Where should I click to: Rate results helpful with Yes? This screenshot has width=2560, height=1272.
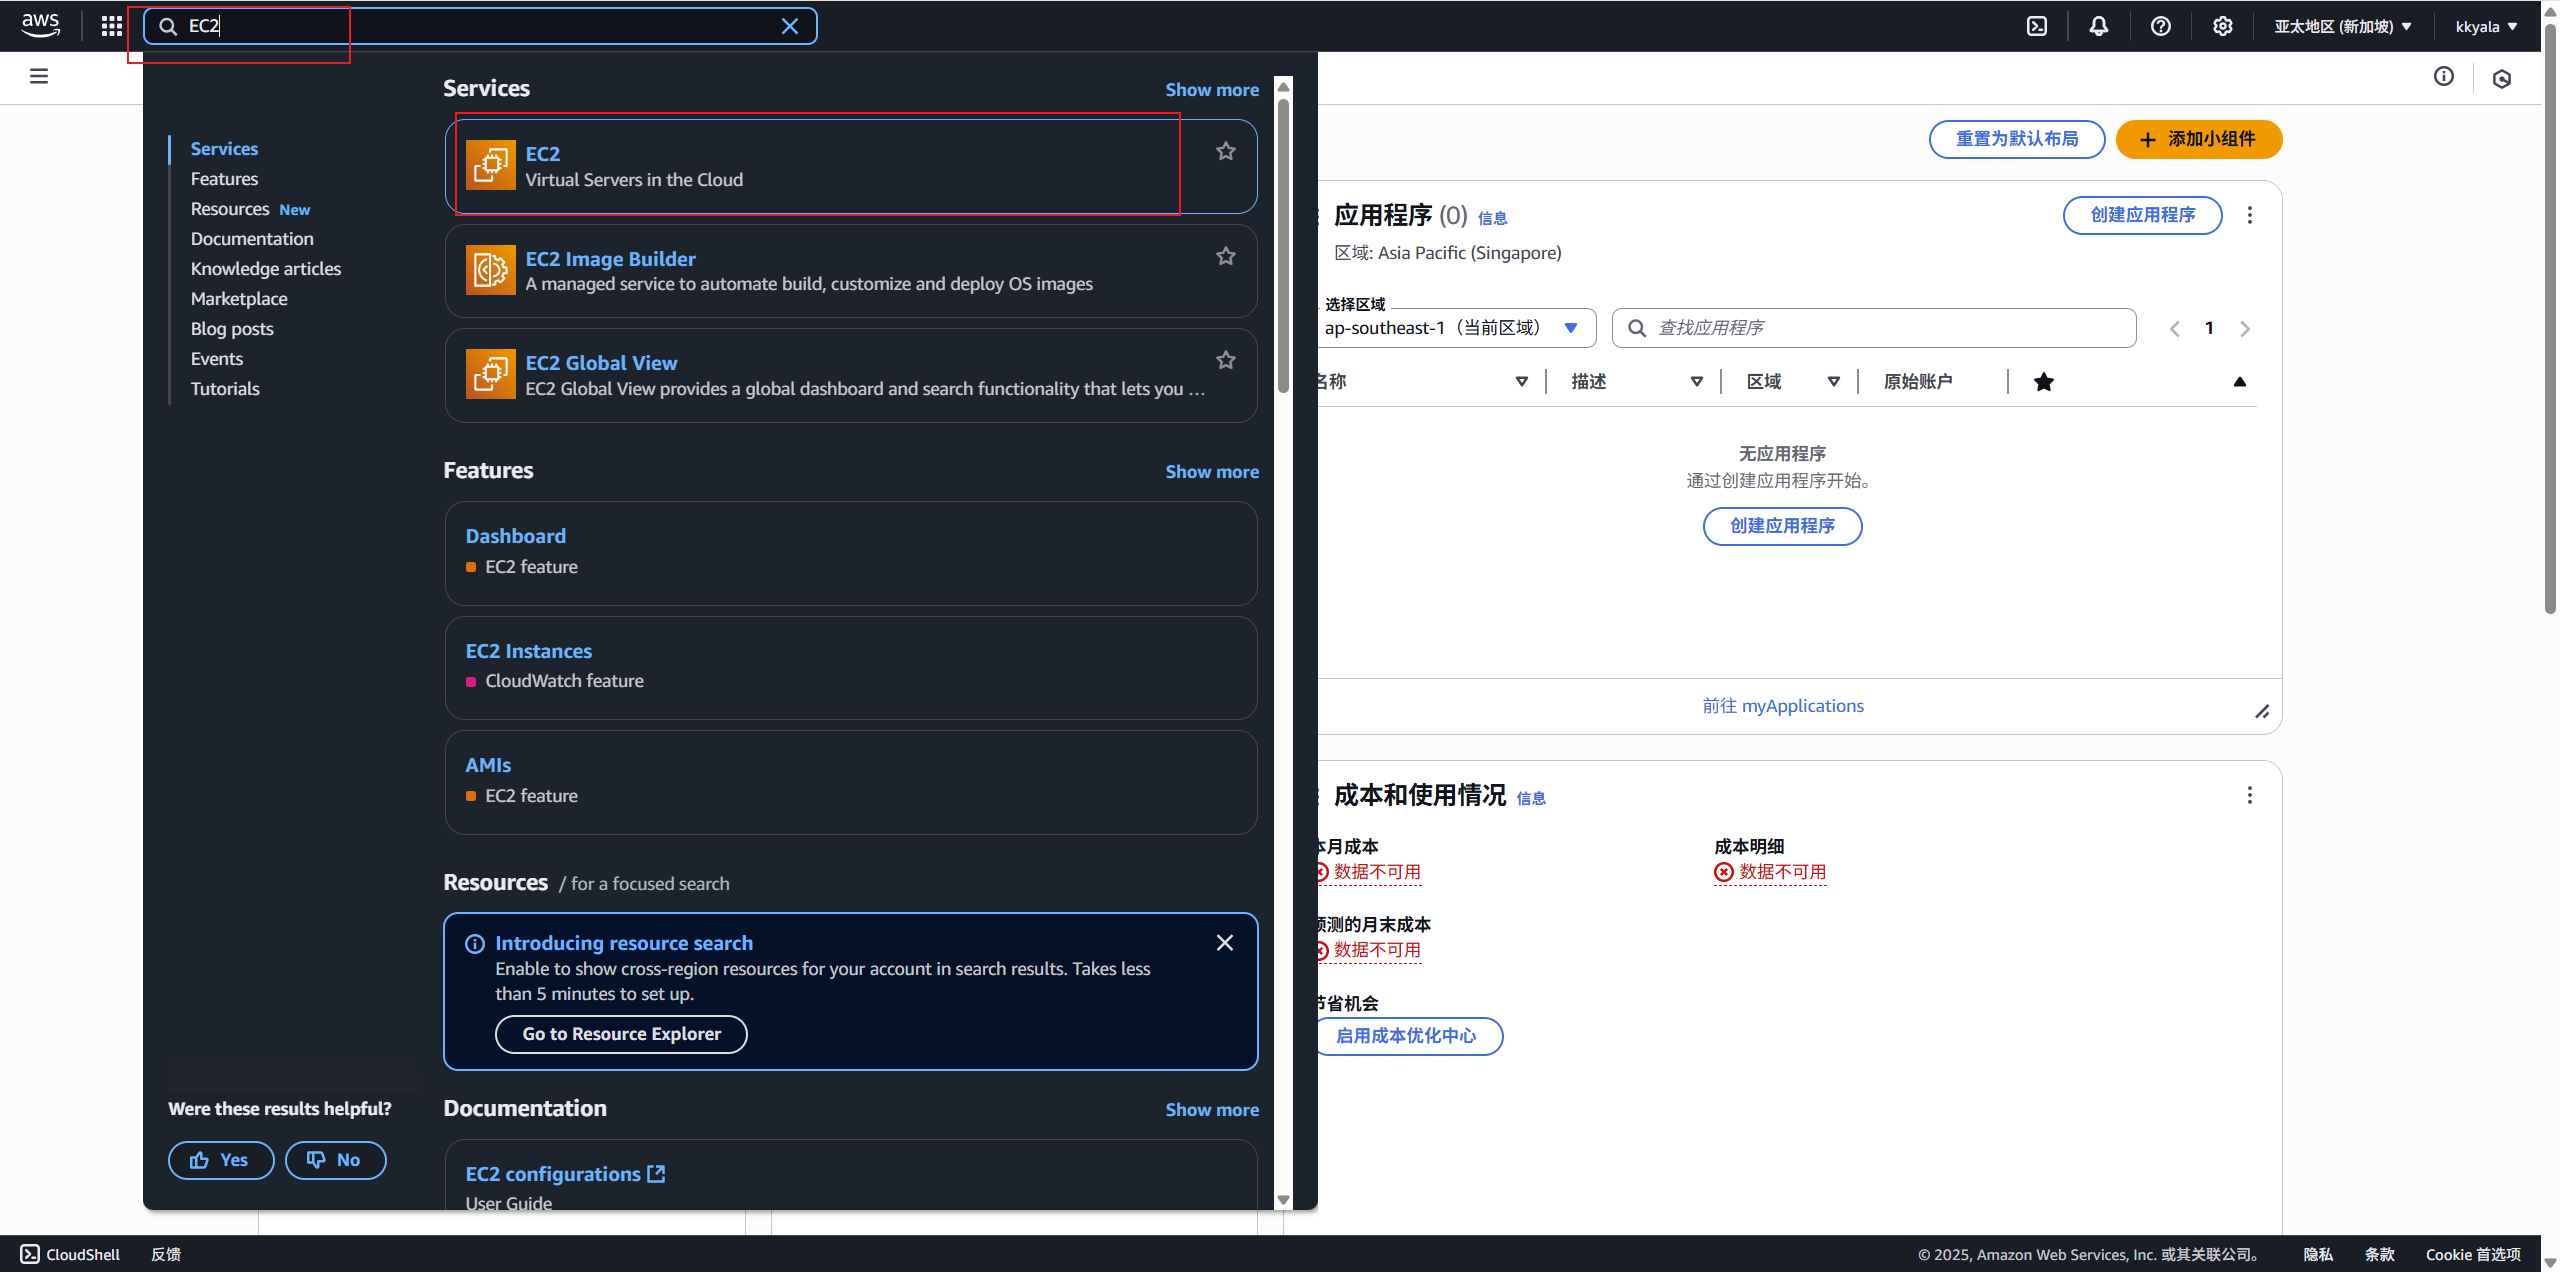point(221,1160)
